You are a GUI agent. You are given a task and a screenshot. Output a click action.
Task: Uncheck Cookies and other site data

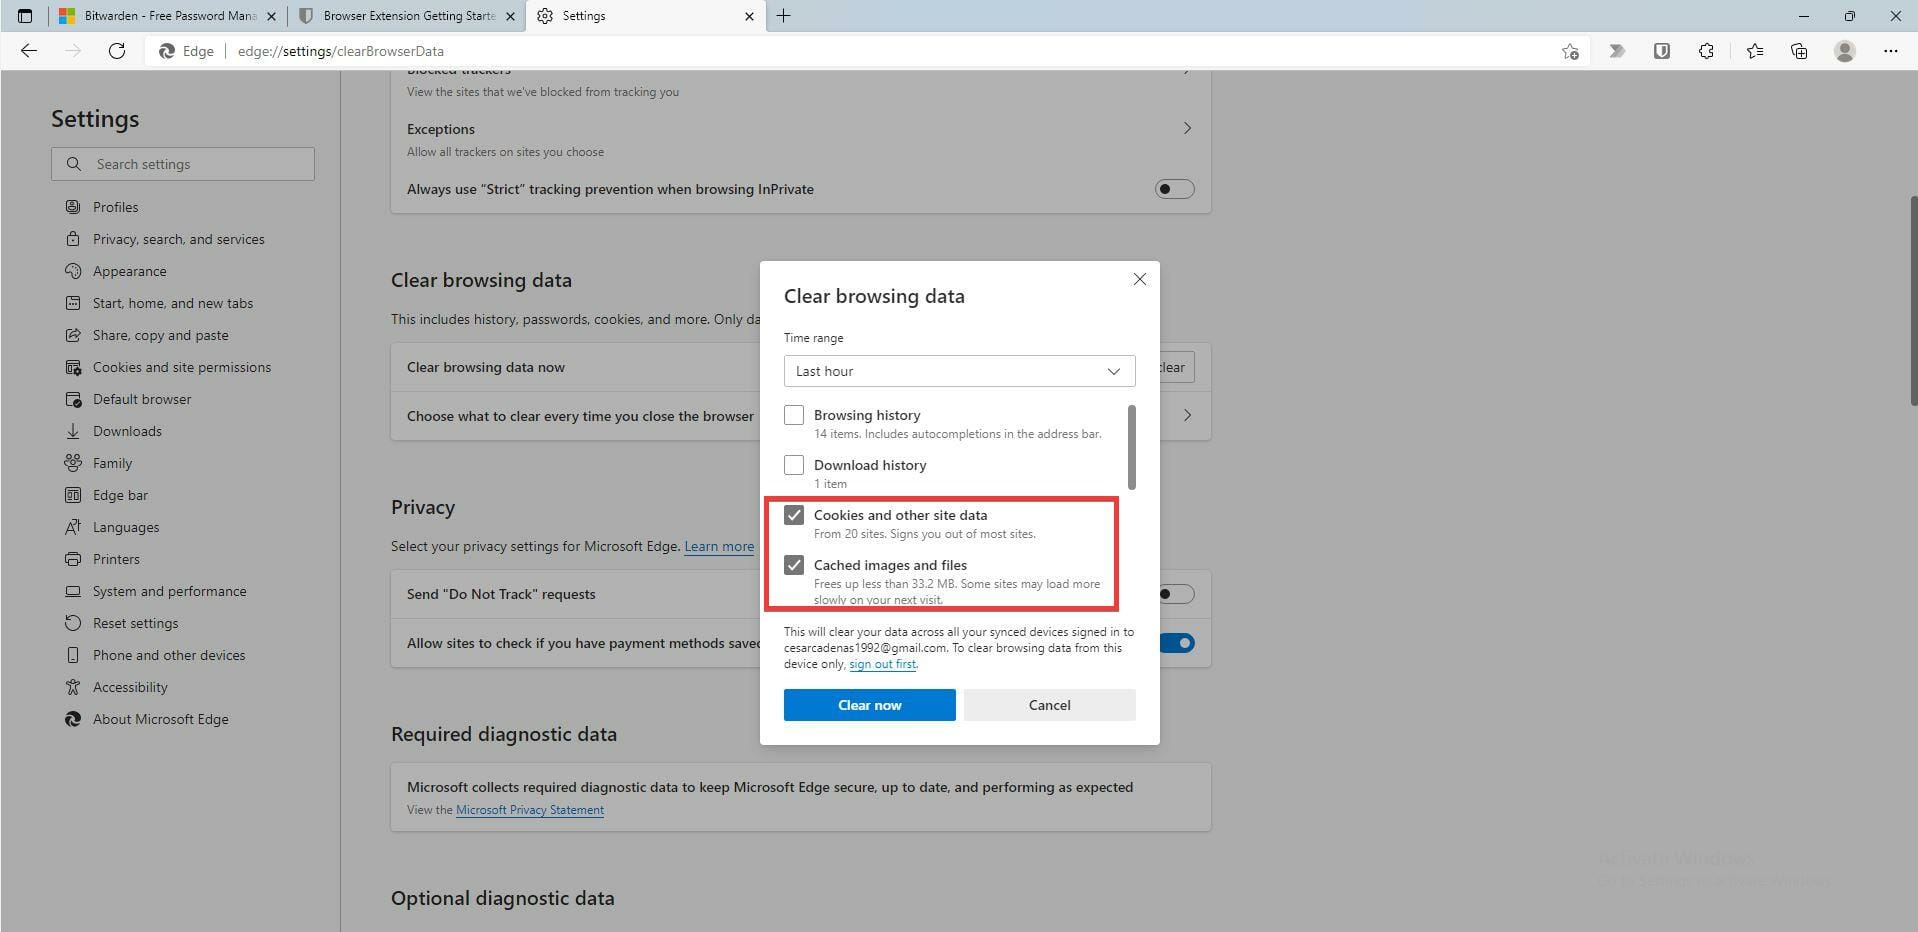tap(794, 515)
